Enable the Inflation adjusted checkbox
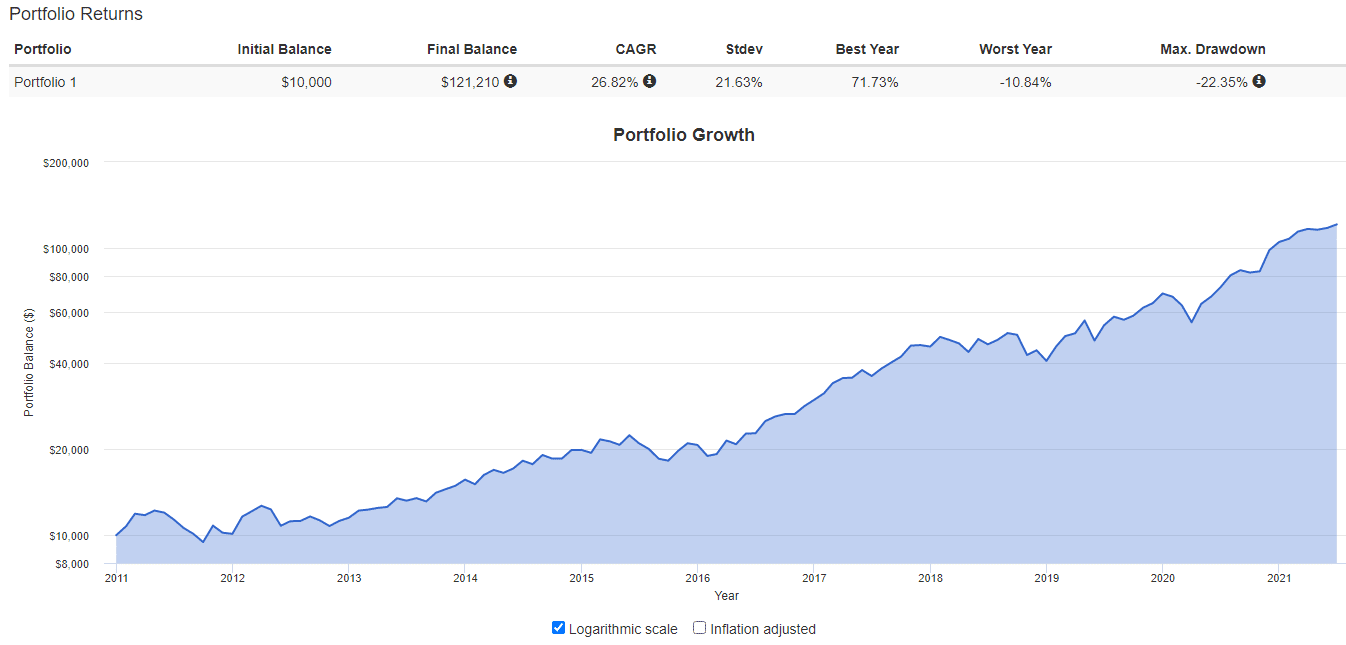The width and height of the screenshot is (1346, 645). (x=700, y=628)
